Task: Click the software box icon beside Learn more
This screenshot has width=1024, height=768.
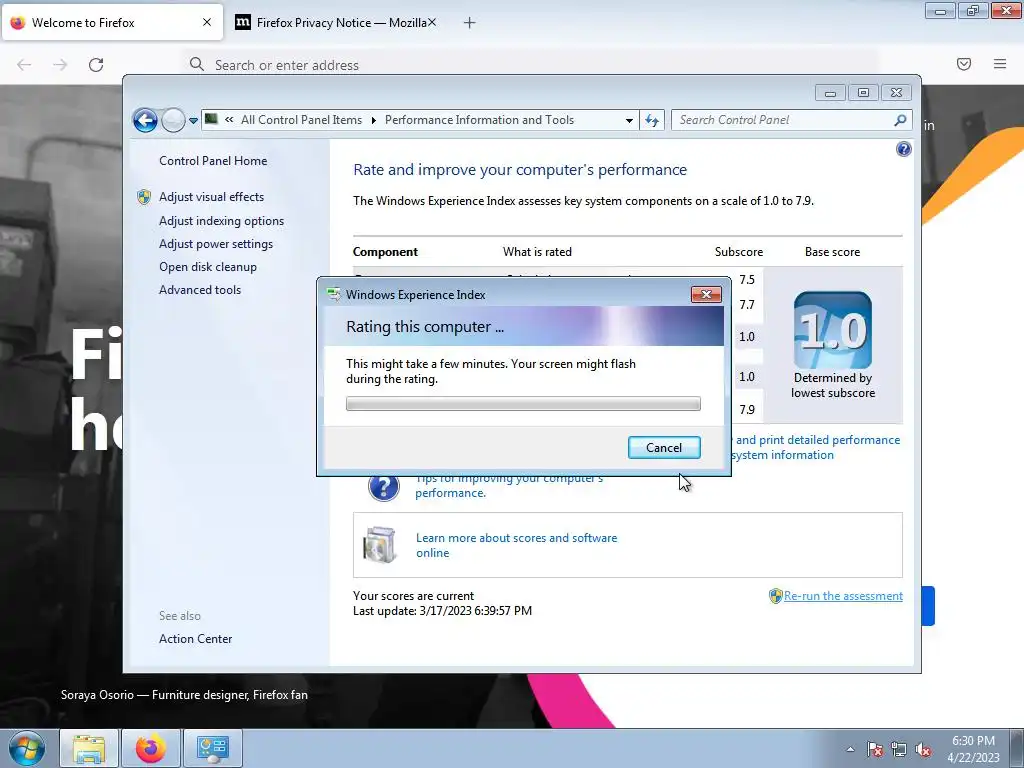Action: [x=379, y=545]
